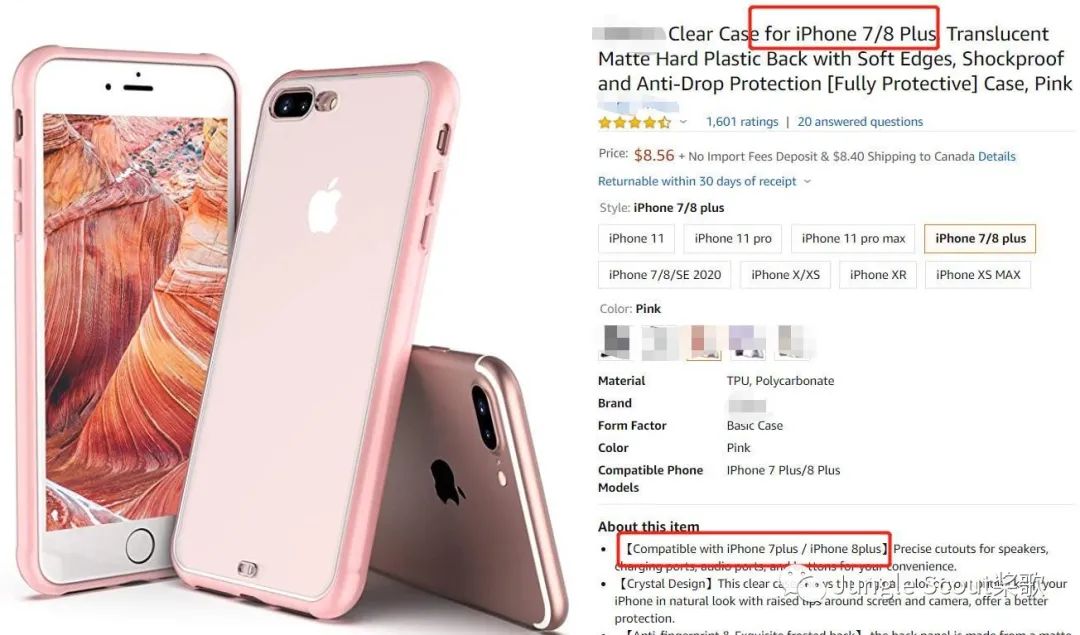Open the 1,601 ratings link
The width and height of the screenshot is (1080, 635).
742,122
